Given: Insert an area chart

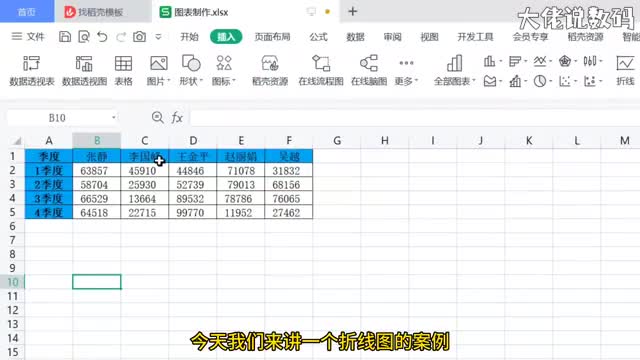Looking at the screenshot, I should (490, 81).
